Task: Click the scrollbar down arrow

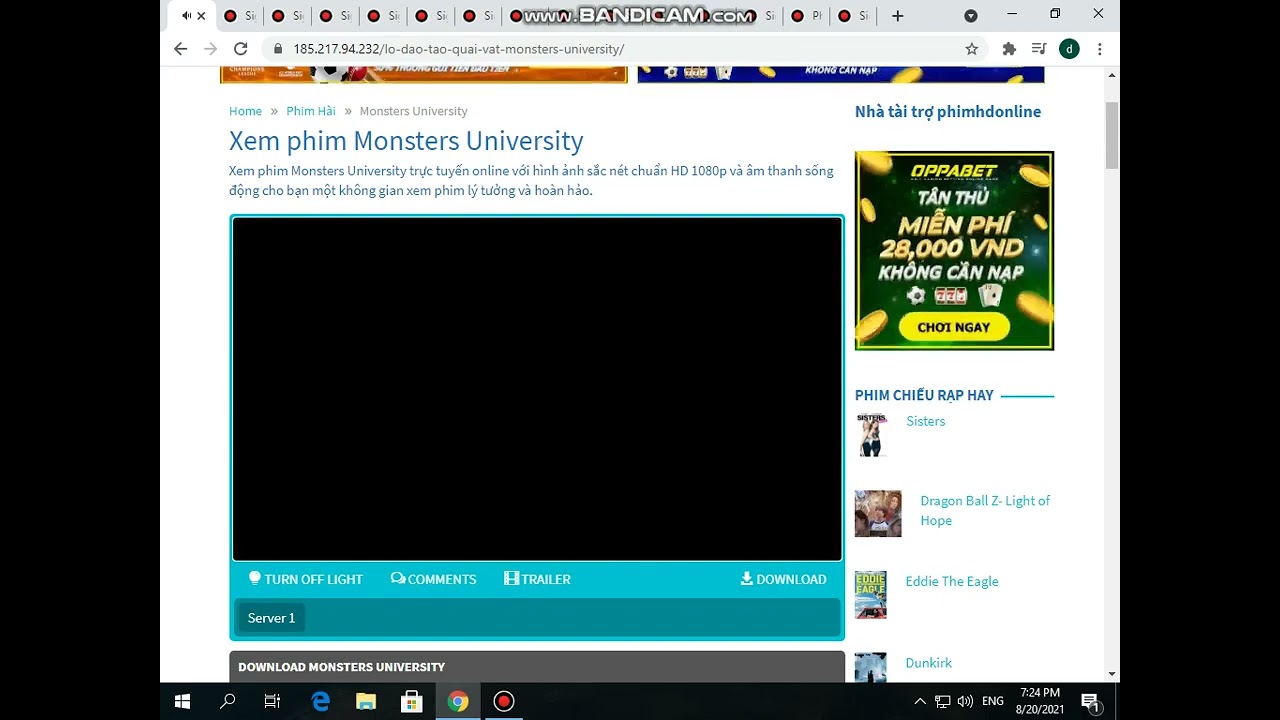Action: click(x=1112, y=675)
